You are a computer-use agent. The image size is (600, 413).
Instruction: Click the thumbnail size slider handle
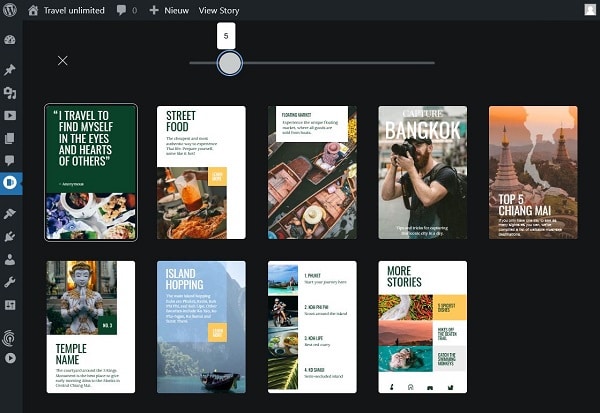[230, 63]
